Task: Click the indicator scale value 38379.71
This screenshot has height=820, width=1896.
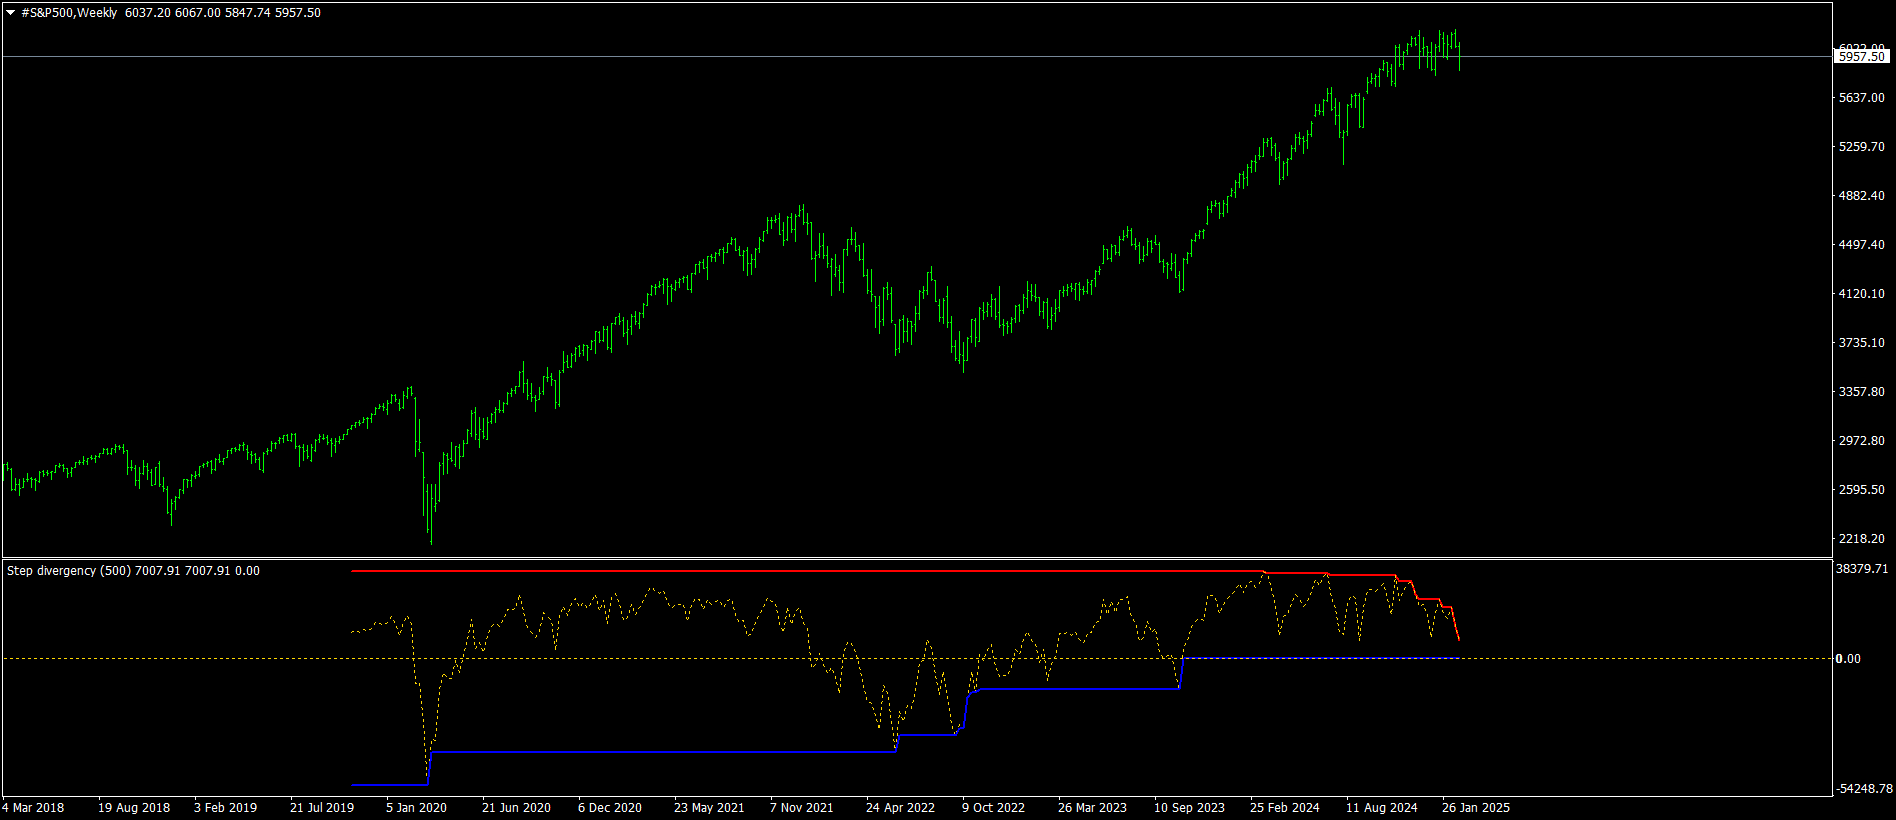Action: coord(1863,569)
